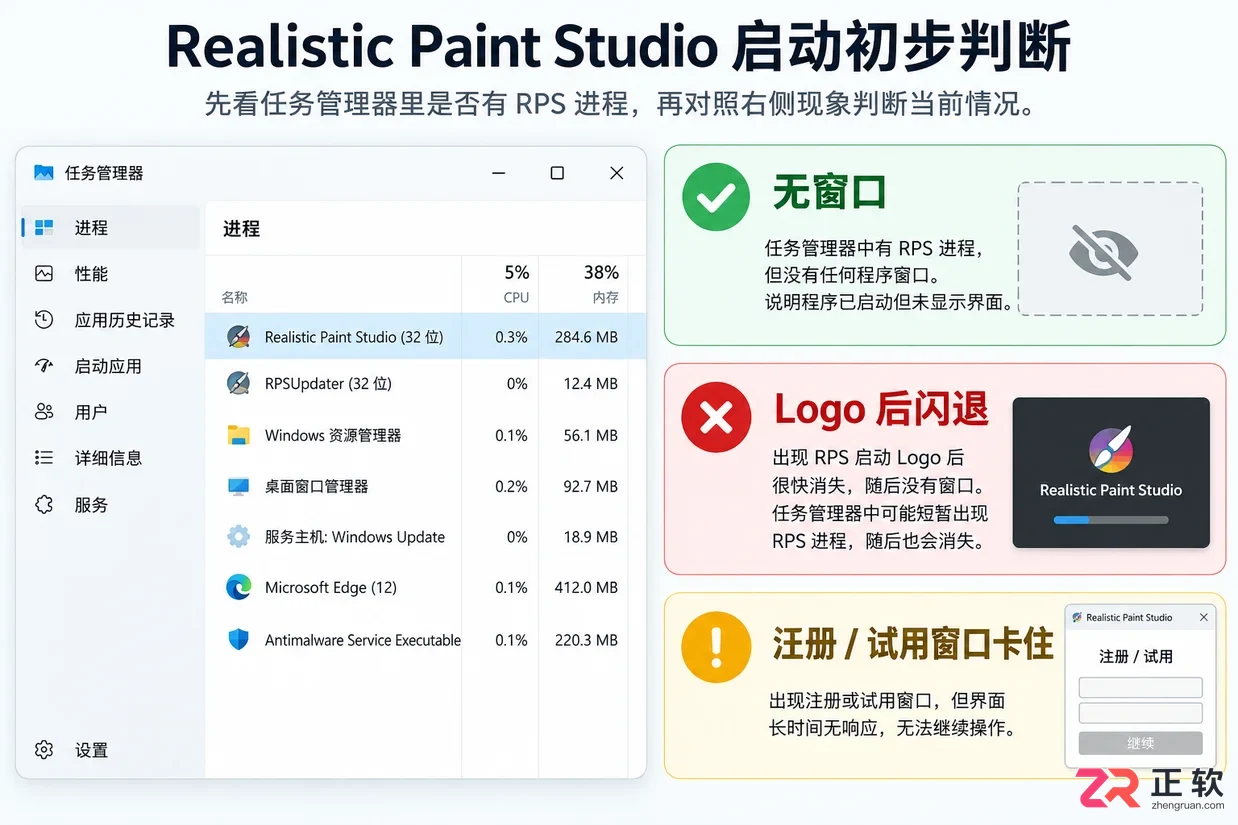Click the splash screen loading progress bar
Image resolution: width=1238 pixels, height=825 pixels.
point(1111,520)
